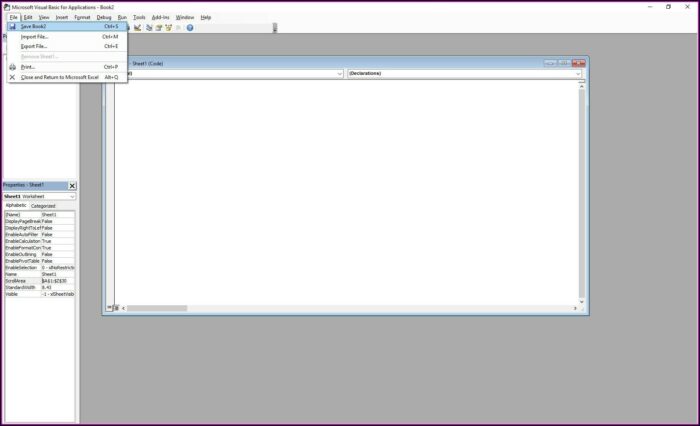Open the Properties Window toolbar icon
Screen dimensions: 700x426
pyautogui.click(x=159, y=28)
